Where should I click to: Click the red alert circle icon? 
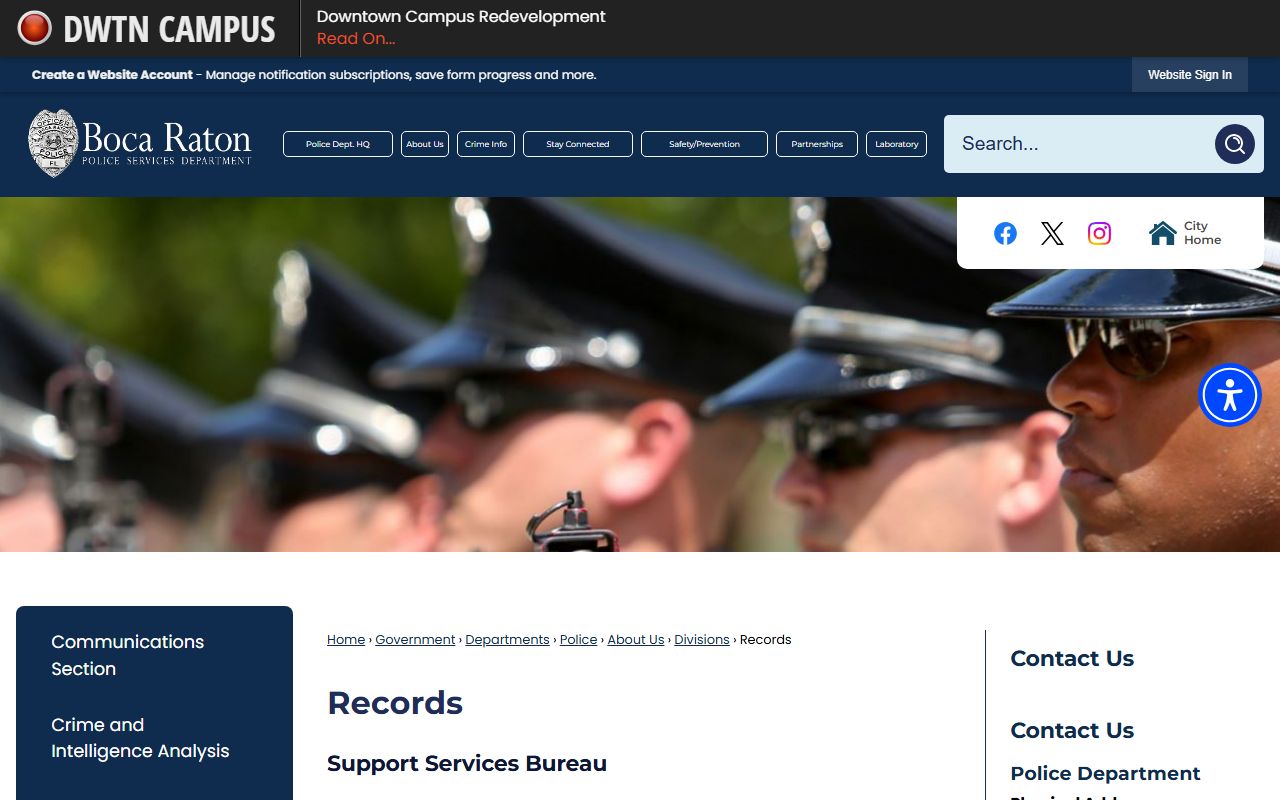tap(34, 28)
